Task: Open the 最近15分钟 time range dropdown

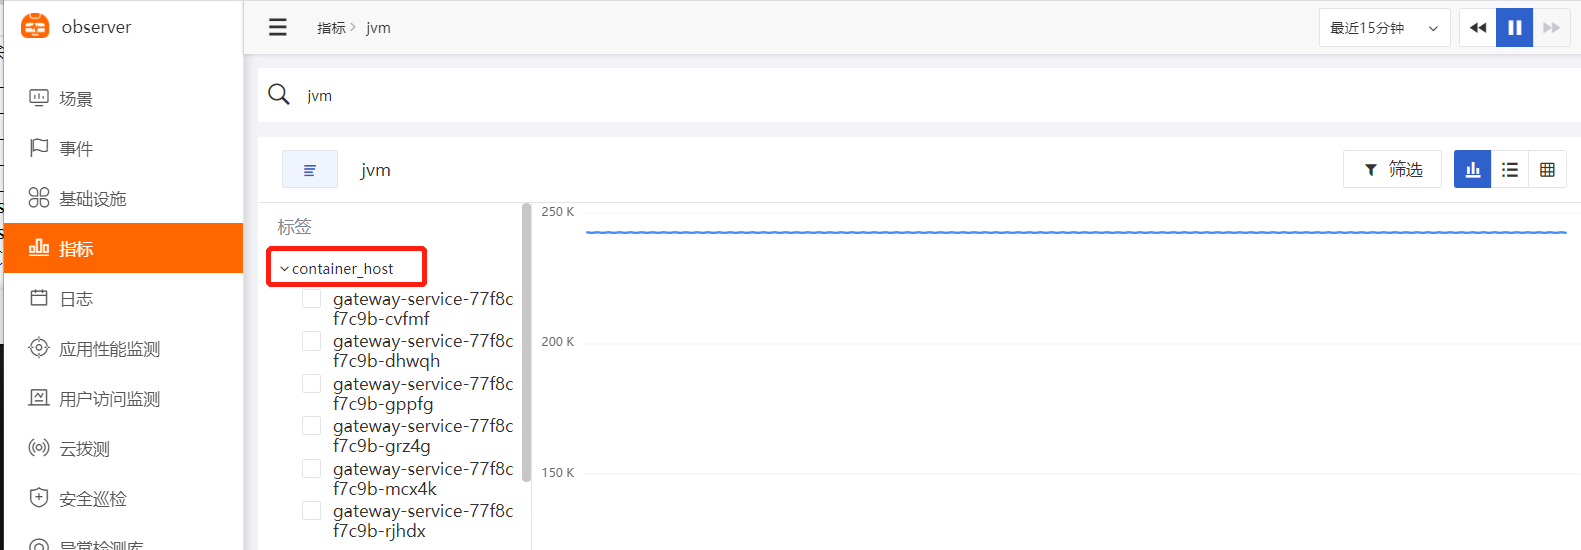Action: pyautogui.click(x=1384, y=28)
